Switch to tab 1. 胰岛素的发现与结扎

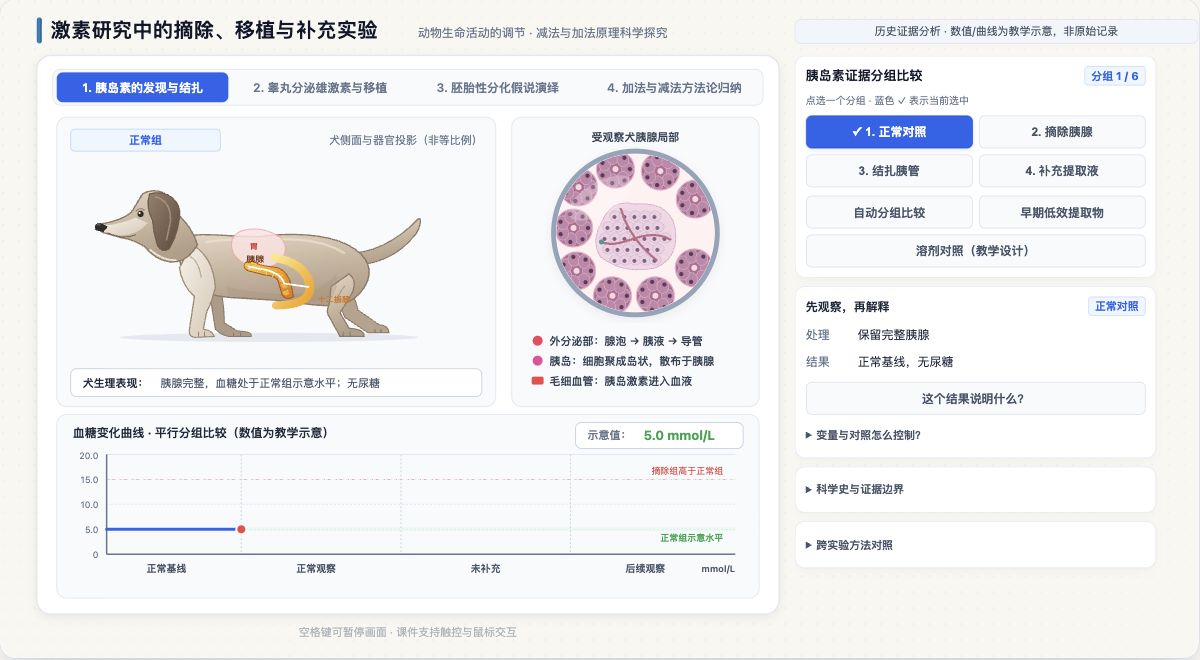pos(142,88)
